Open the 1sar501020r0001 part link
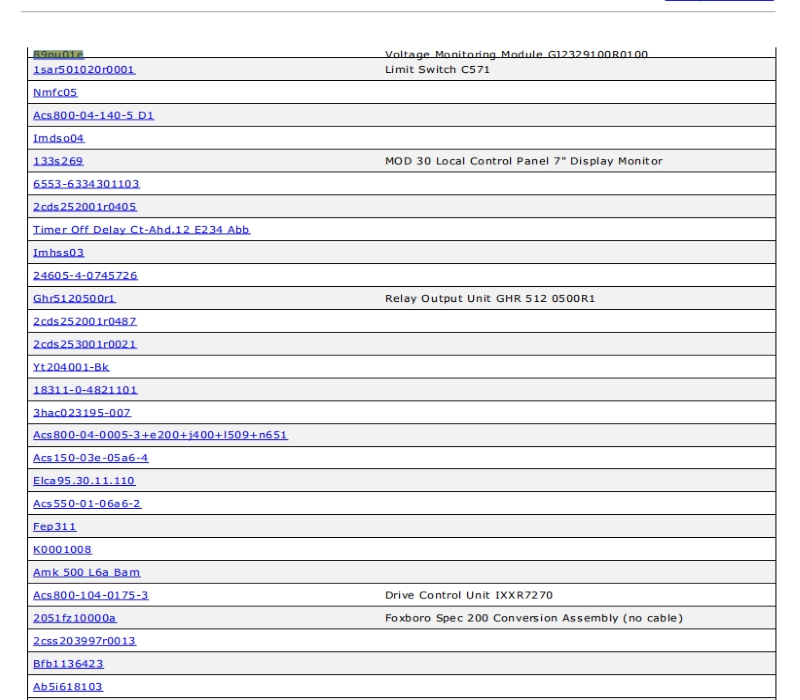800x700 pixels. (84, 70)
